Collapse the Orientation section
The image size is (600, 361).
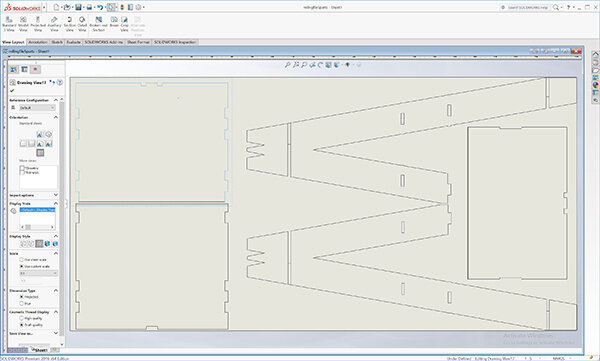point(56,117)
